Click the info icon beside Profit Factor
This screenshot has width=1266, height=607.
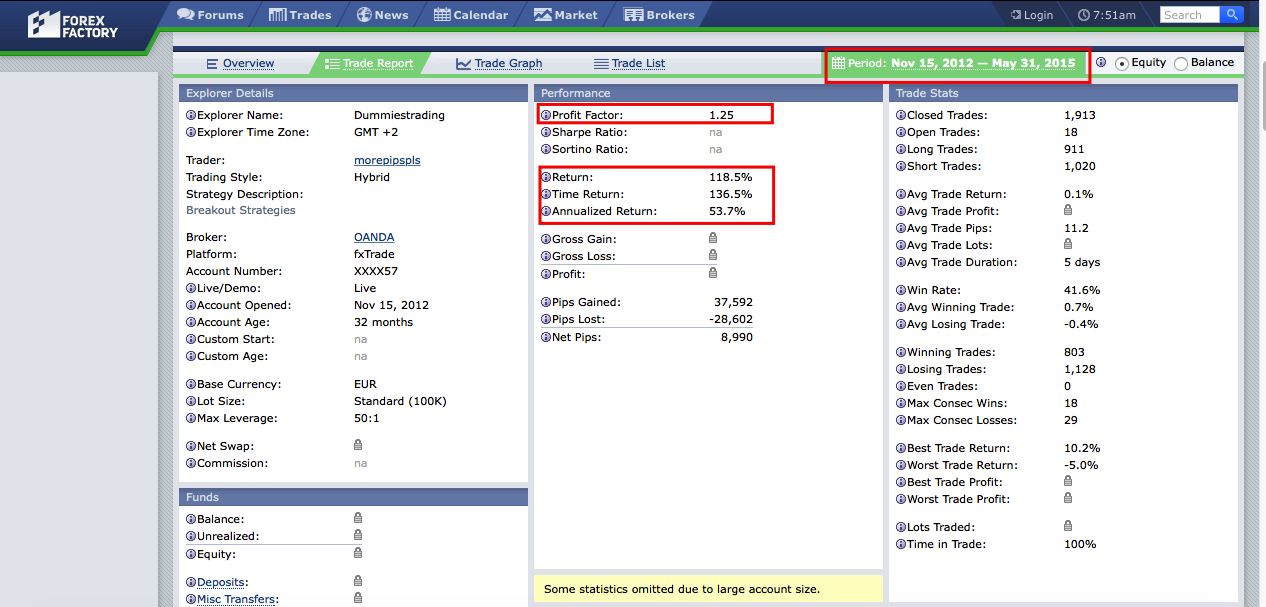point(546,115)
